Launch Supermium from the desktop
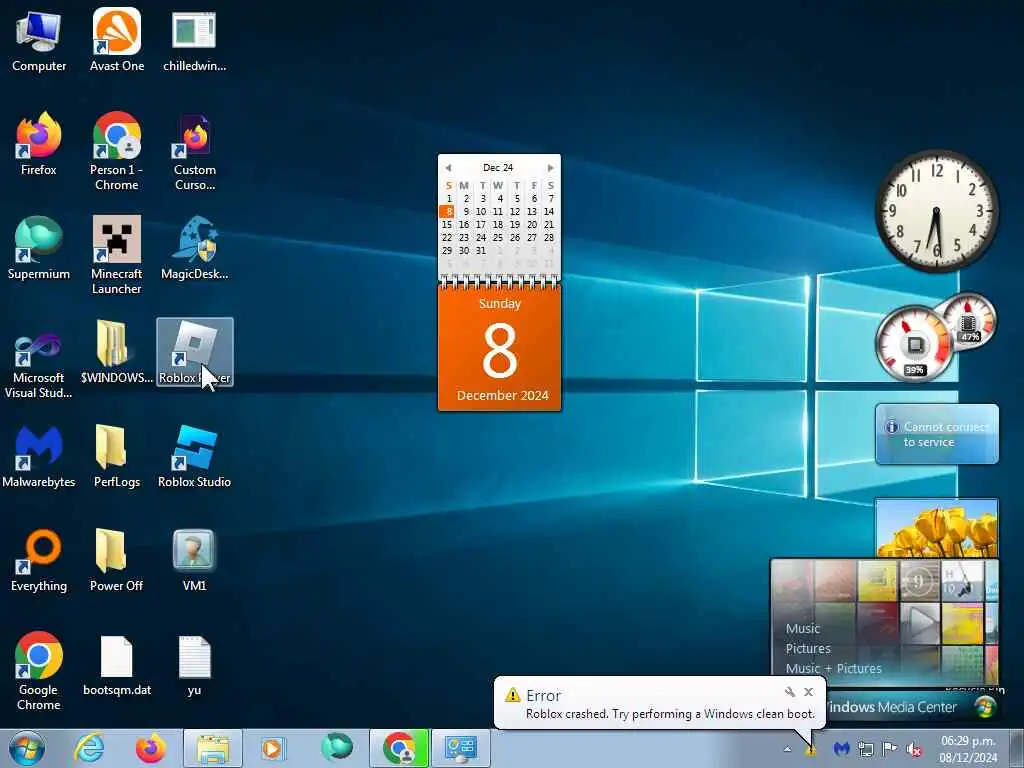 (x=39, y=249)
